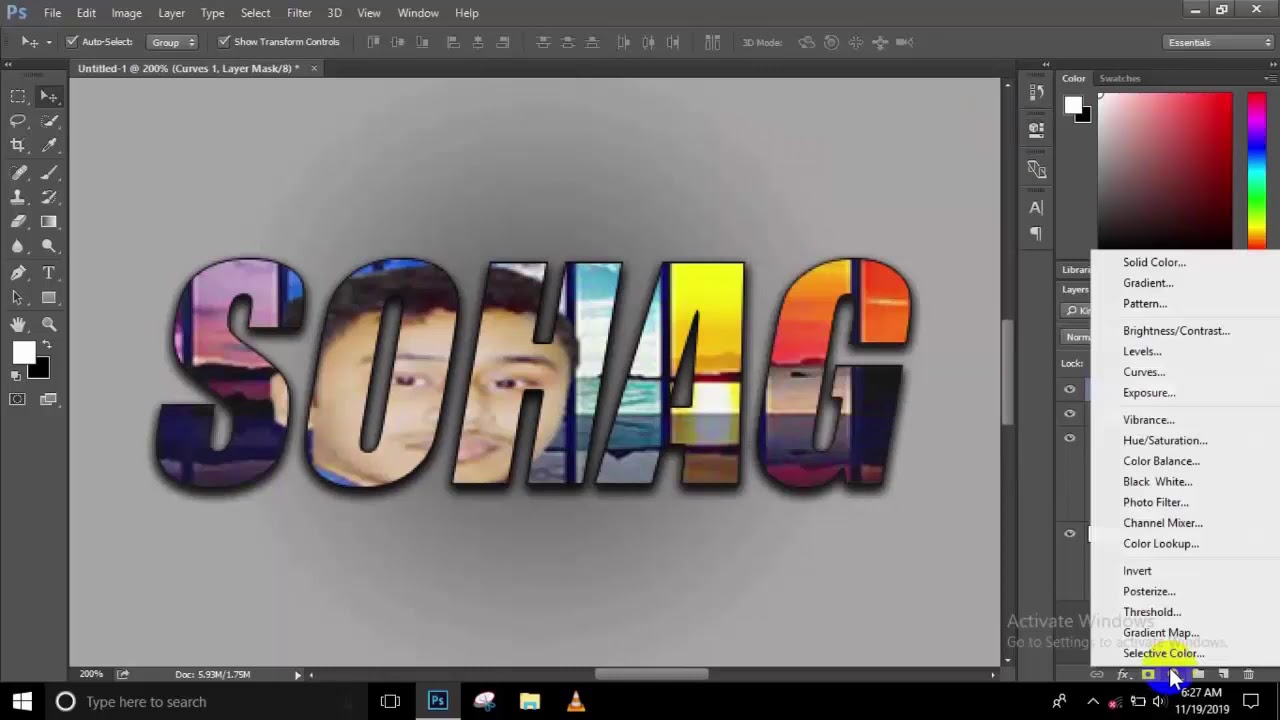Select the Path Selection tool
This screenshot has width=1280, height=720.
point(18,298)
